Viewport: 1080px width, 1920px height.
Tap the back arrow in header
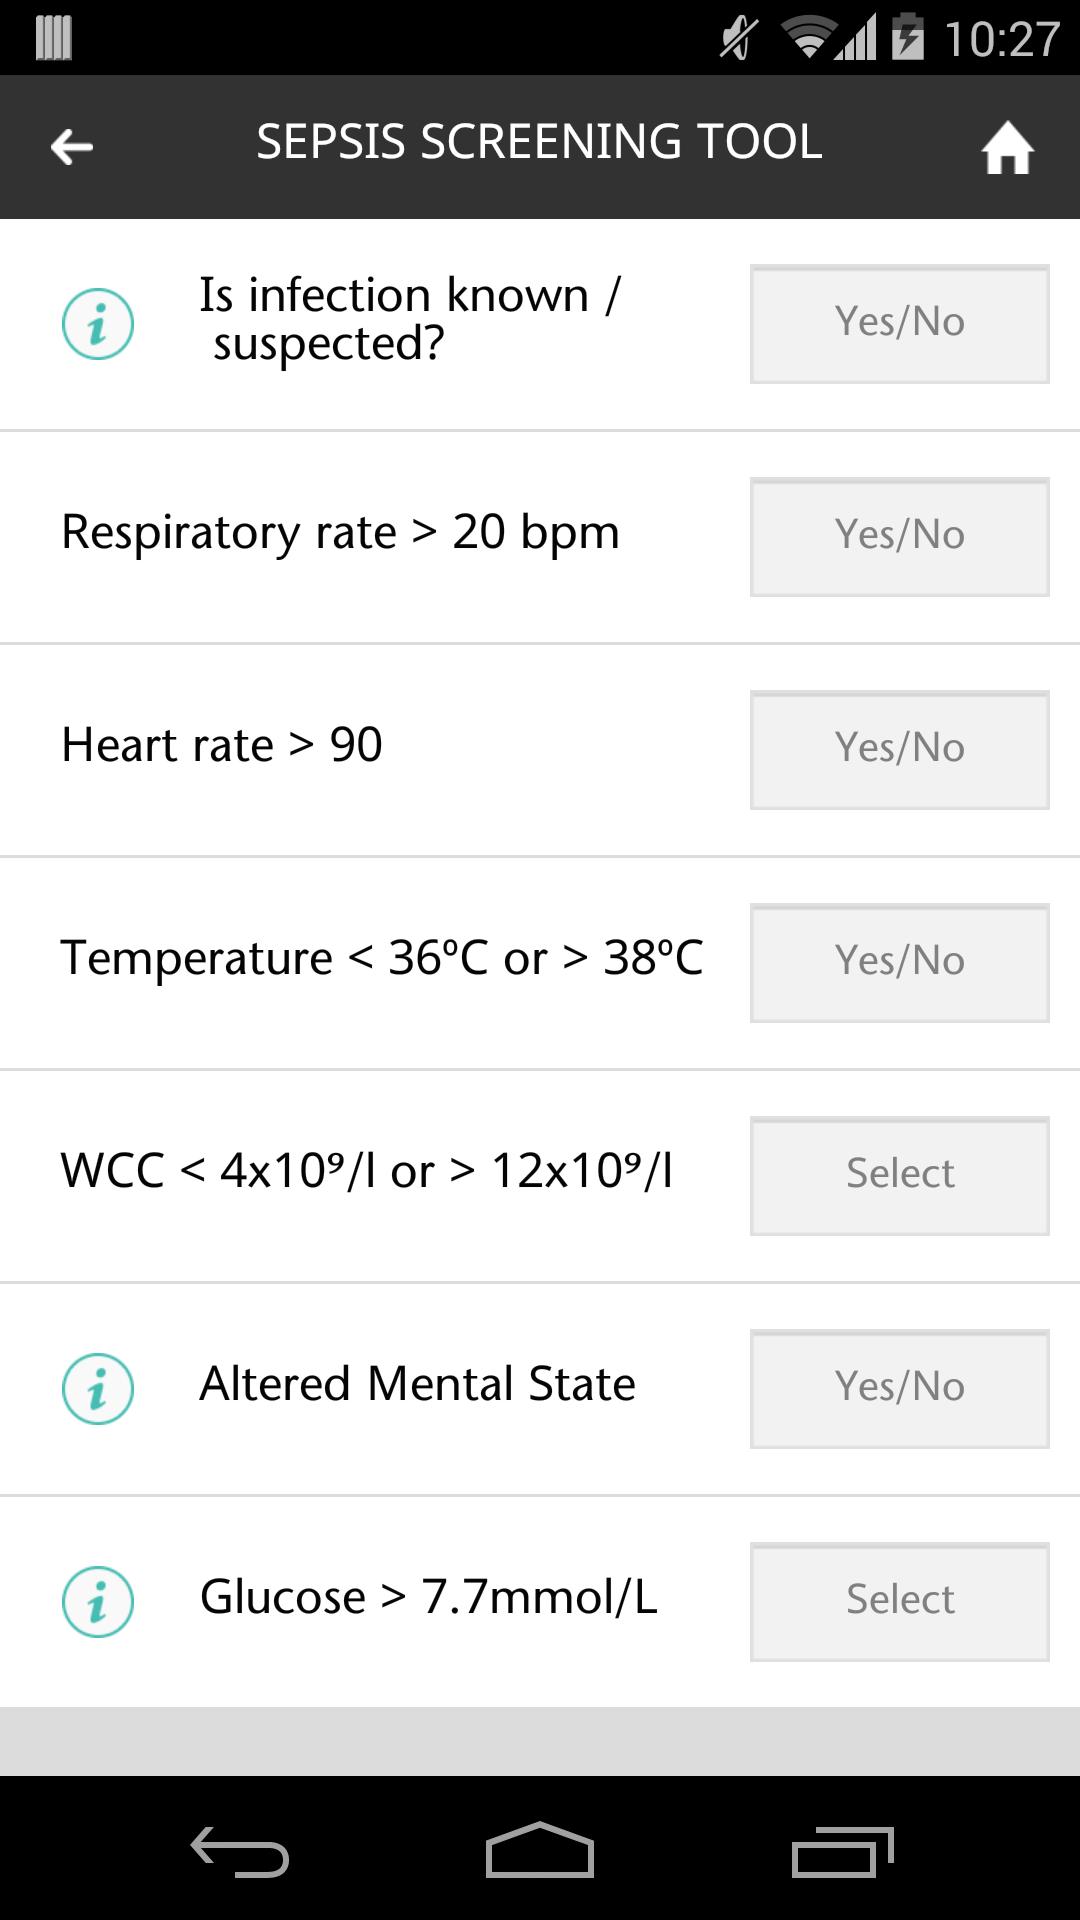point(72,147)
